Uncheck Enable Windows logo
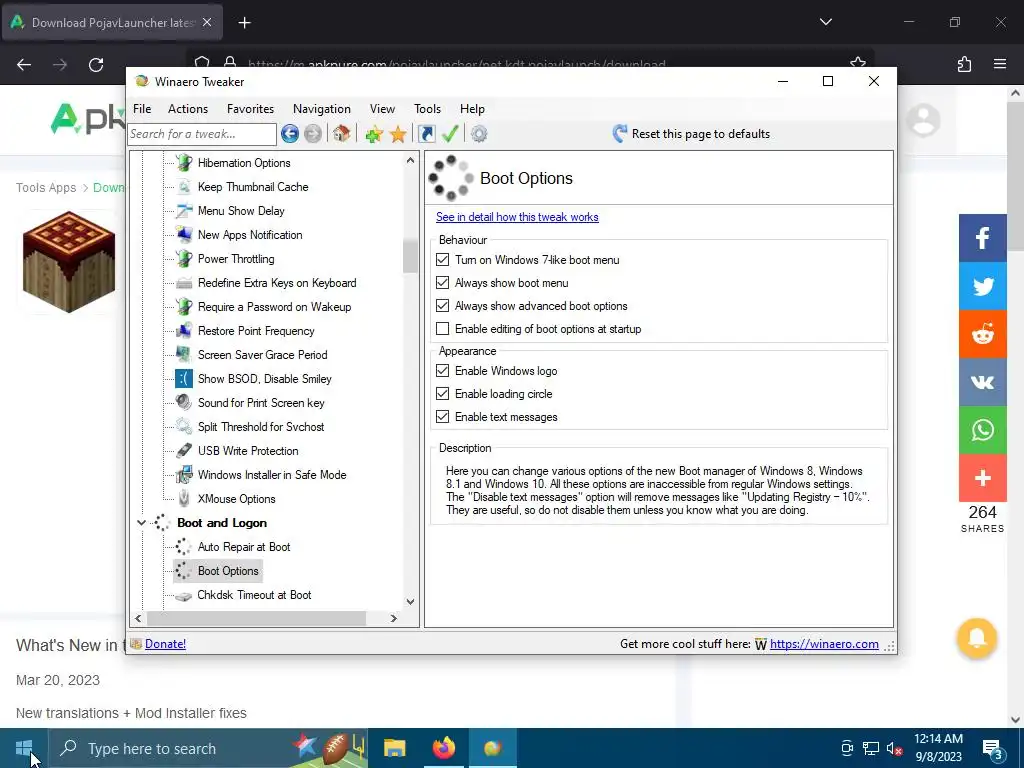Image resolution: width=1024 pixels, height=768 pixels. (x=443, y=371)
